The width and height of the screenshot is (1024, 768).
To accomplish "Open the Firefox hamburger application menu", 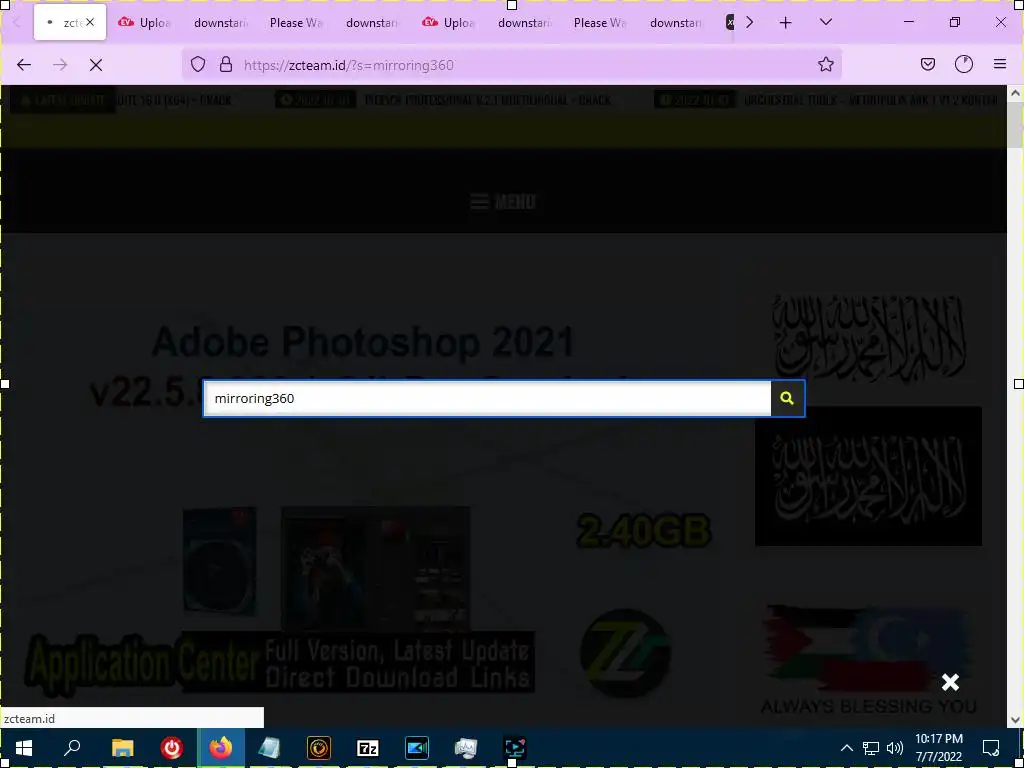I will tap(1000, 65).
